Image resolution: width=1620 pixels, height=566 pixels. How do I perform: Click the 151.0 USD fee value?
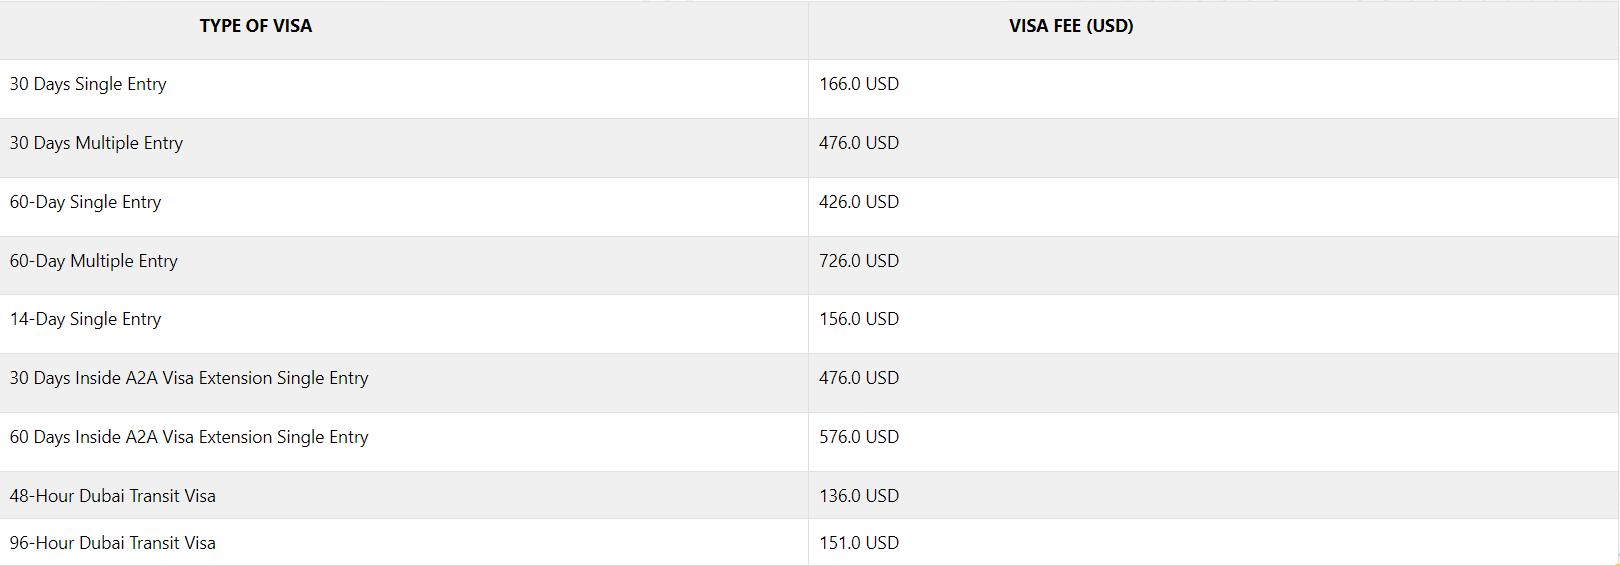coord(858,543)
